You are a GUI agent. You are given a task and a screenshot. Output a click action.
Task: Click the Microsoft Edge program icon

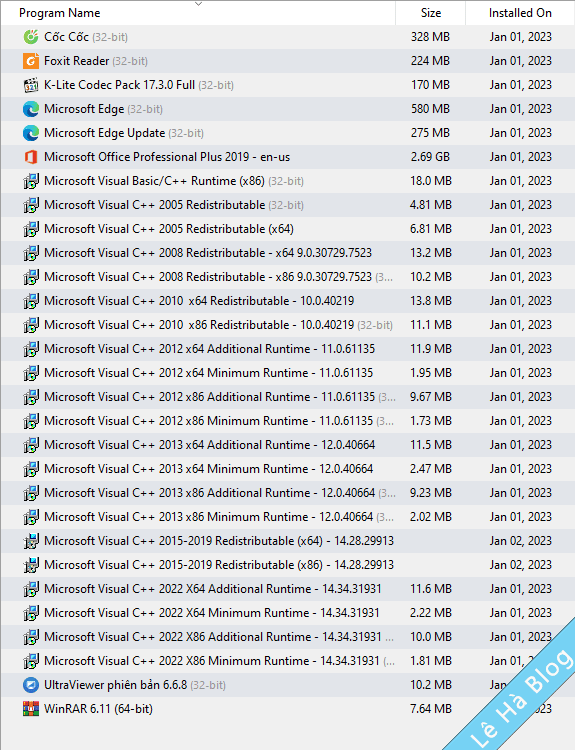pos(31,109)
